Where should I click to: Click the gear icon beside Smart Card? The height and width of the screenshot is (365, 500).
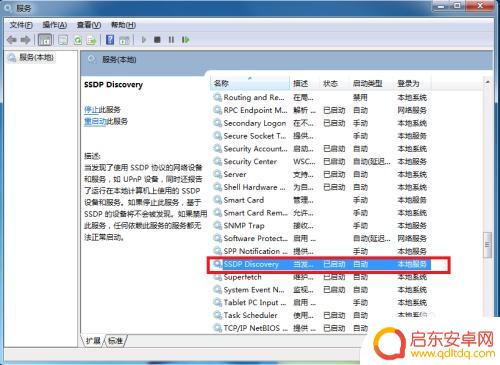[x=218, y=200]
